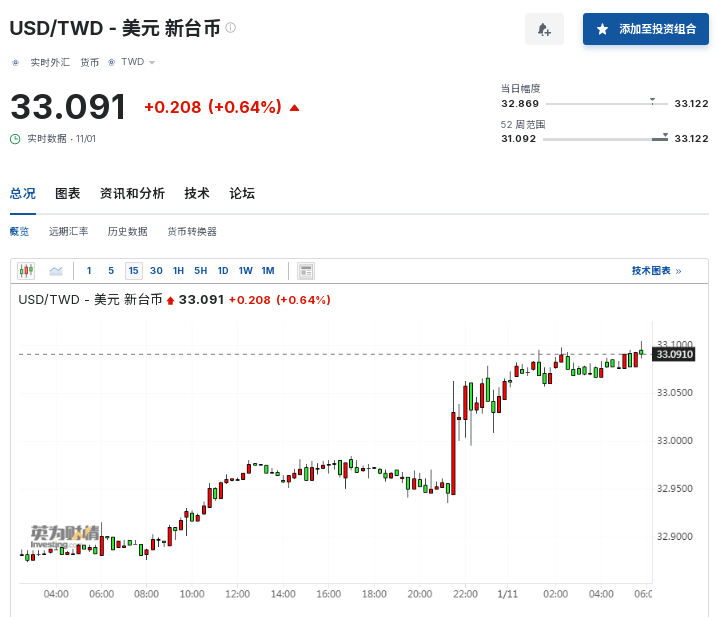717x617 pixels.
Task: Switch to the 技术 tab
Action: pos(197,193)
